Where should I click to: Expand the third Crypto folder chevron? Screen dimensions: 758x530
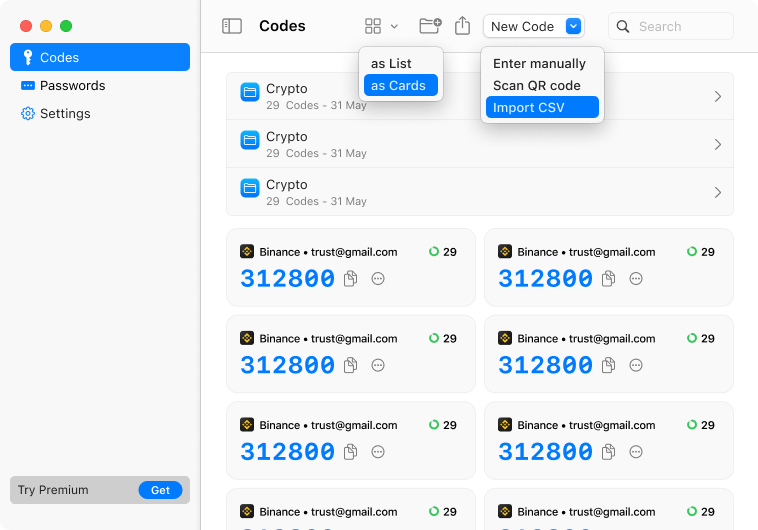pos(717,192)
